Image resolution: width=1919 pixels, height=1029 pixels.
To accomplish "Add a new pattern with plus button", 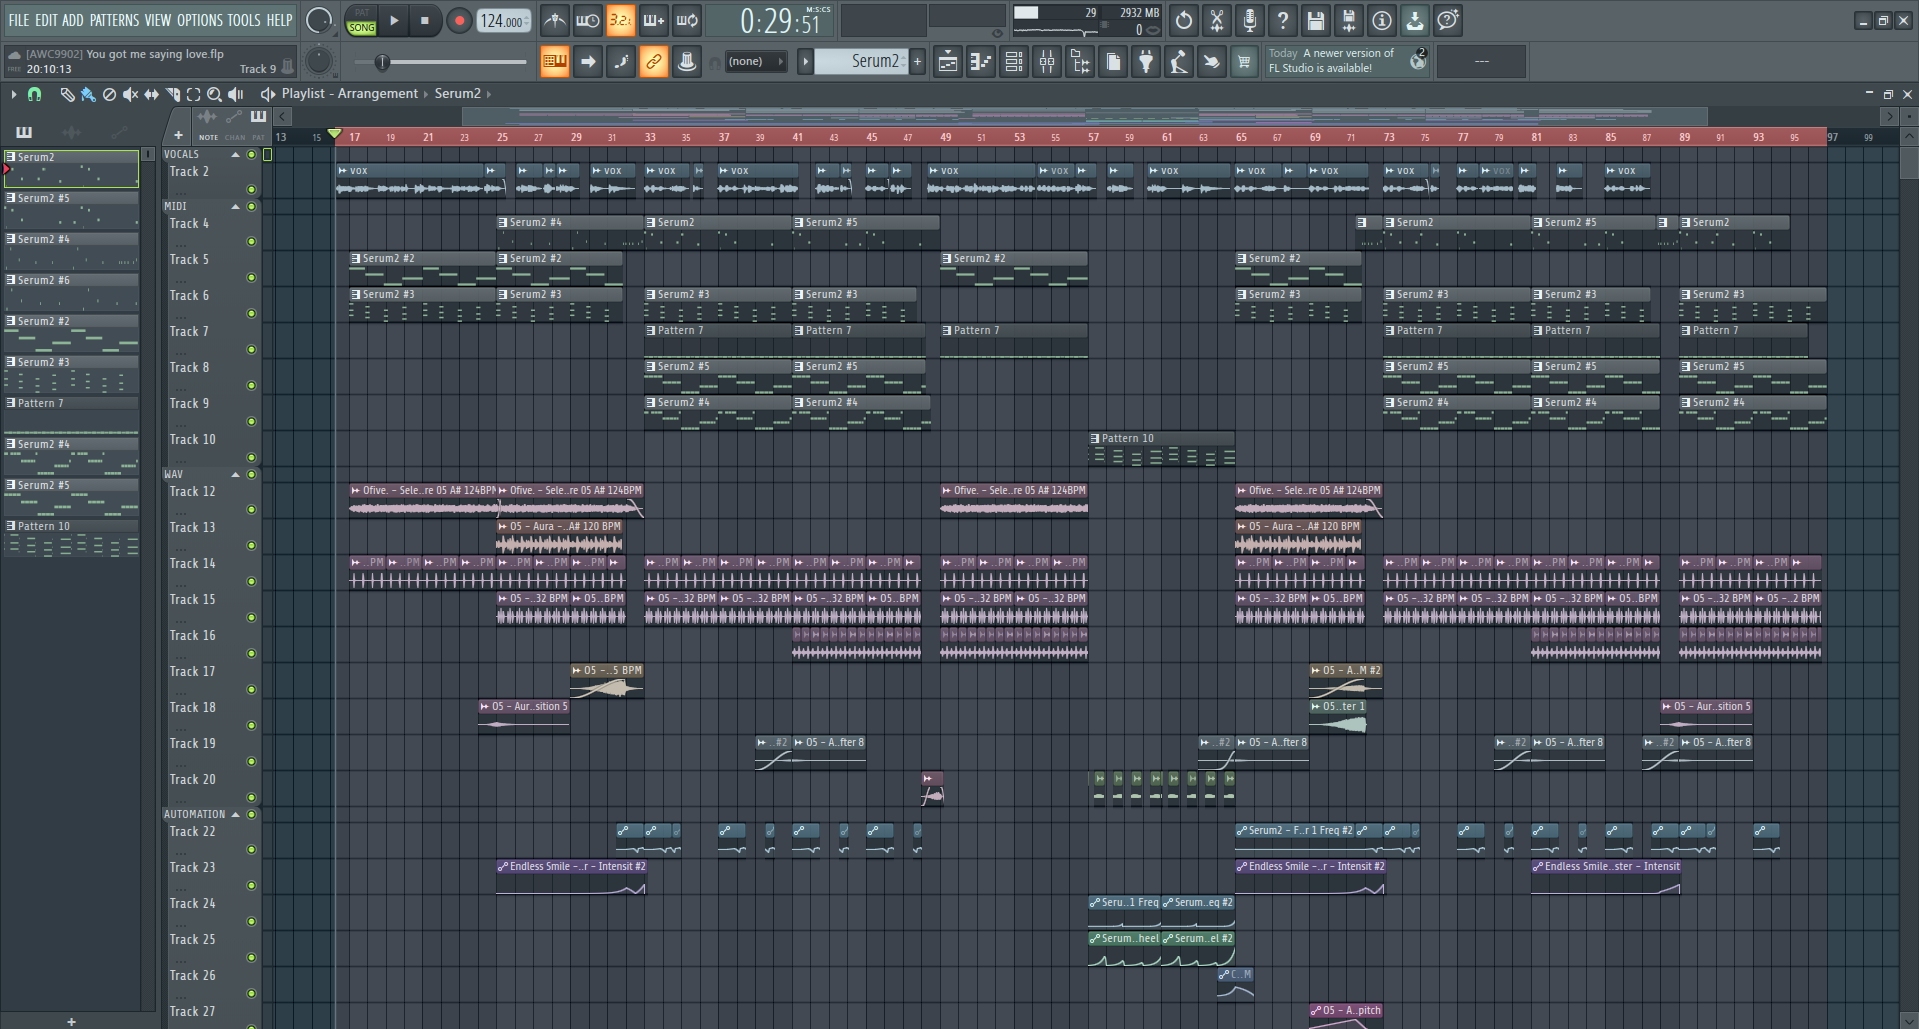I will pyautogui.click(x=917, y=62).
